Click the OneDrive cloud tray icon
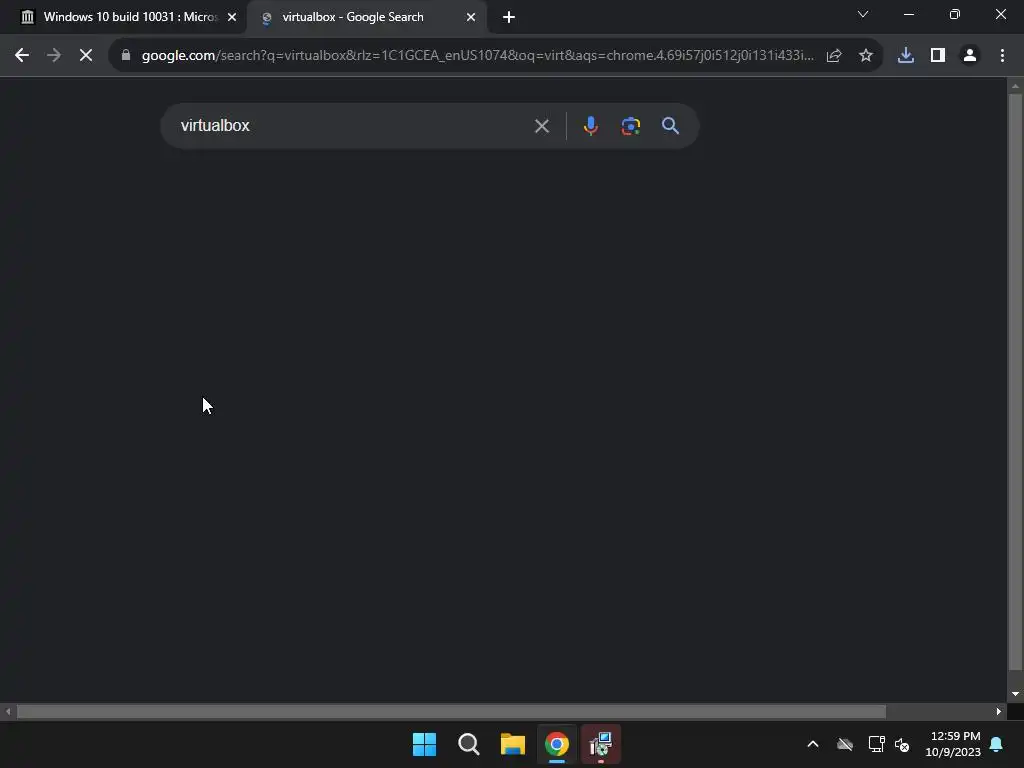1024x768 pixels. point(845,744)
